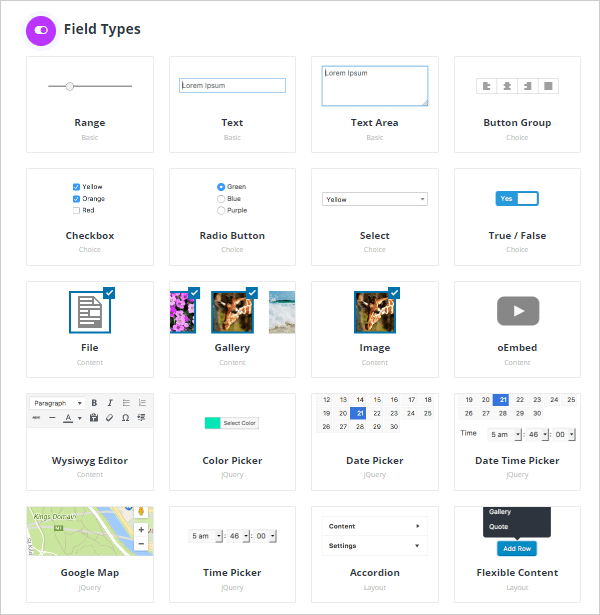
Task: Open the Paragraph format dropdown
Action: point(57,402)
